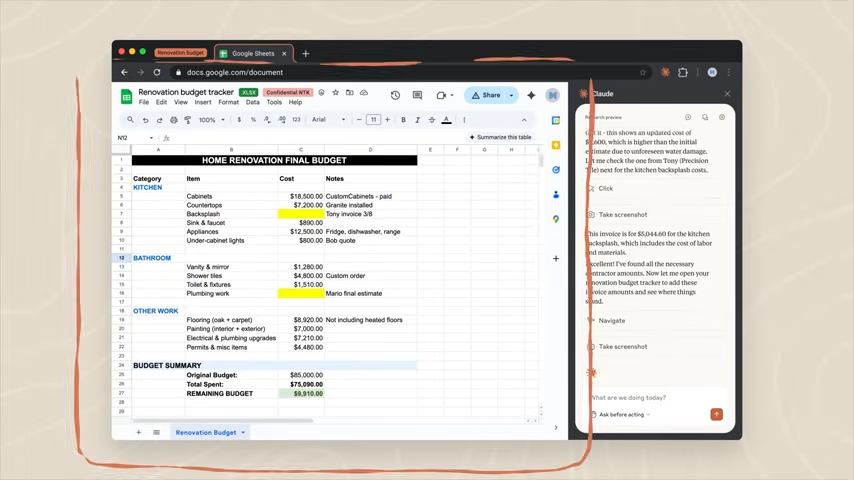Switch to Renovation budget browser tab
854x480 pixels.
(180, 53)
